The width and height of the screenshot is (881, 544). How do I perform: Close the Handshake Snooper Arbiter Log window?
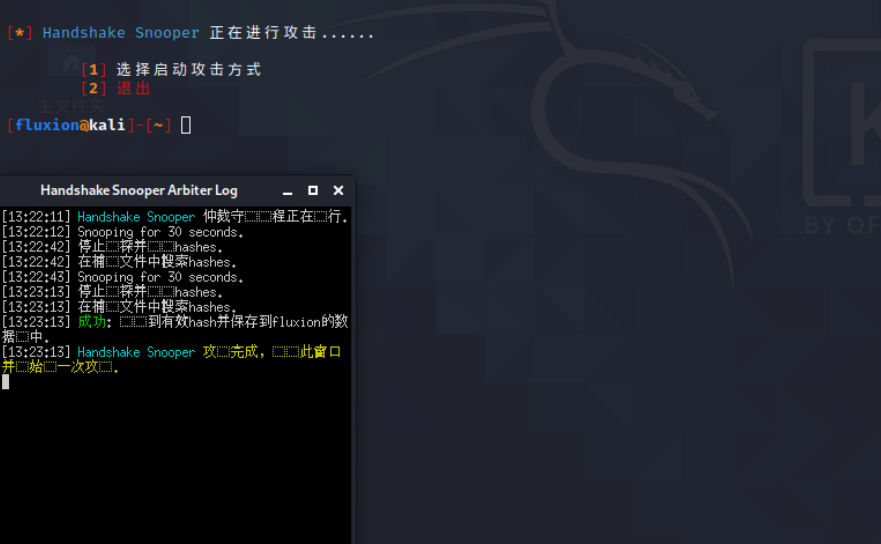[x=338, y=191]
